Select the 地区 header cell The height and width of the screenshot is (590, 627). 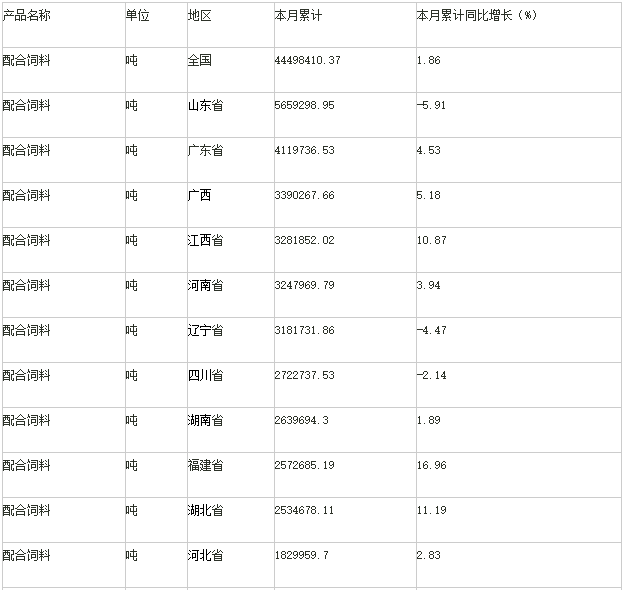(x=200, y=17)
